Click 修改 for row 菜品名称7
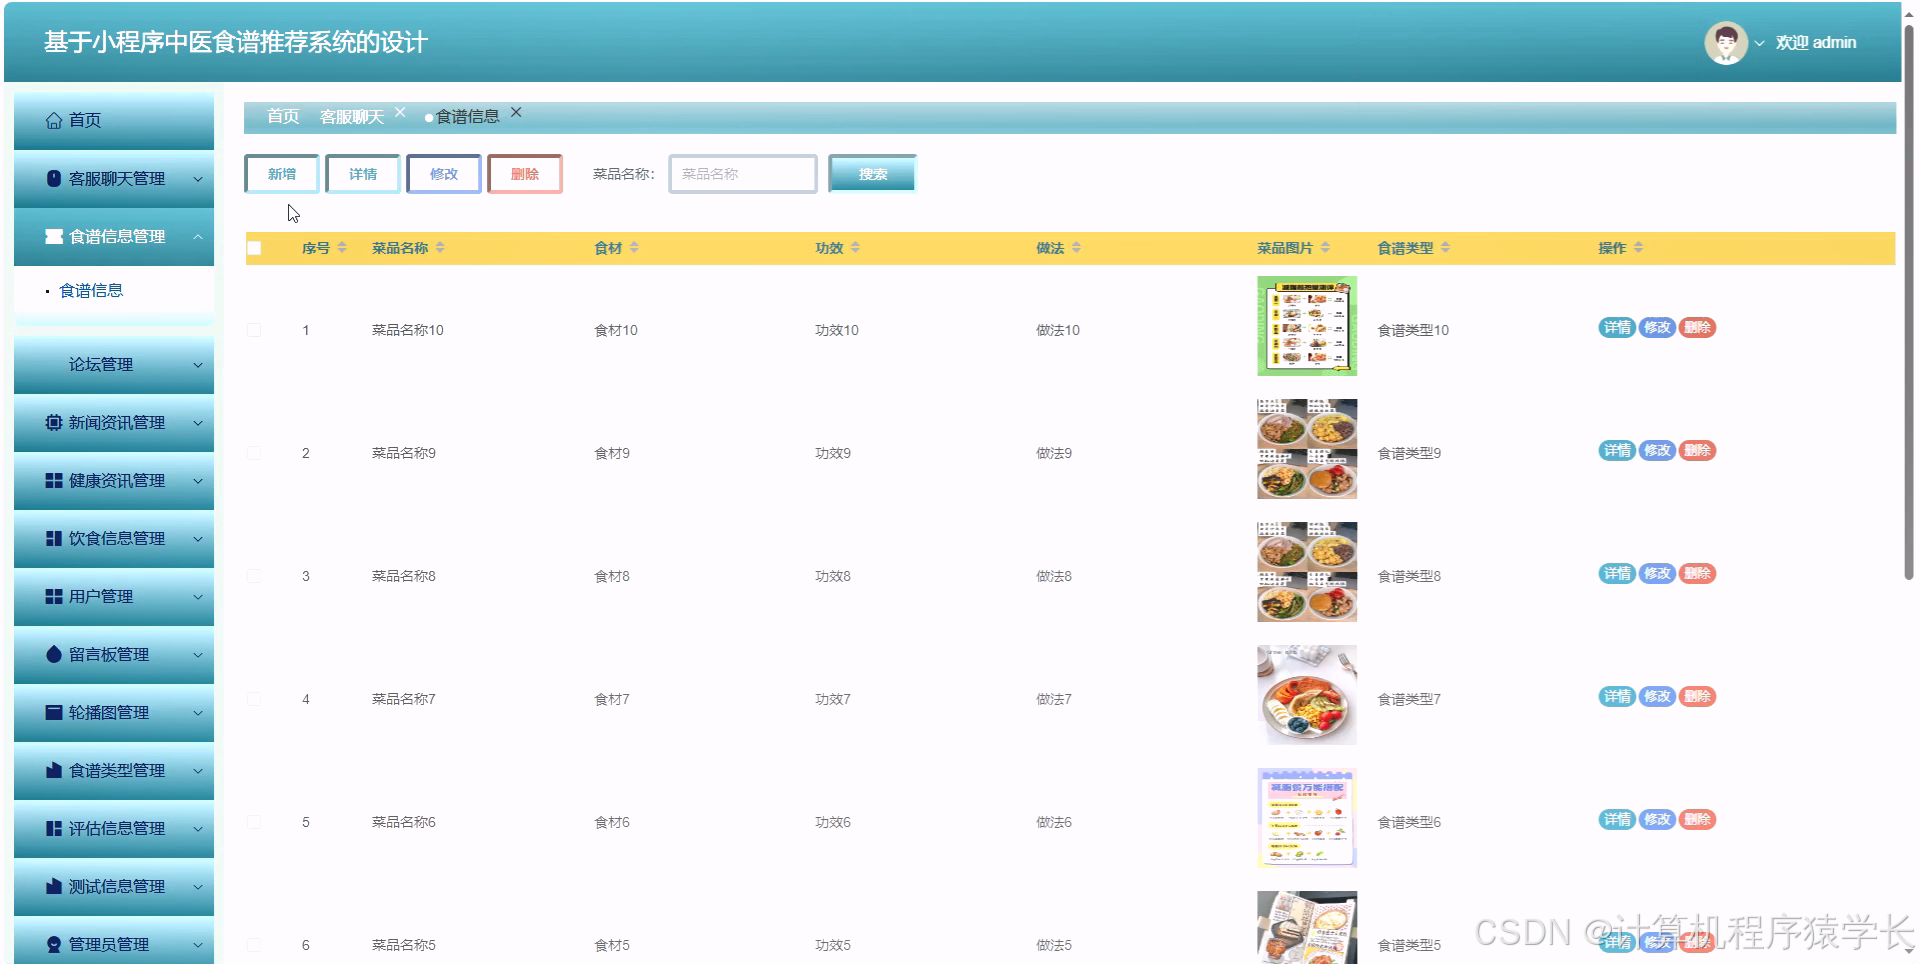 coord(1657,697)
